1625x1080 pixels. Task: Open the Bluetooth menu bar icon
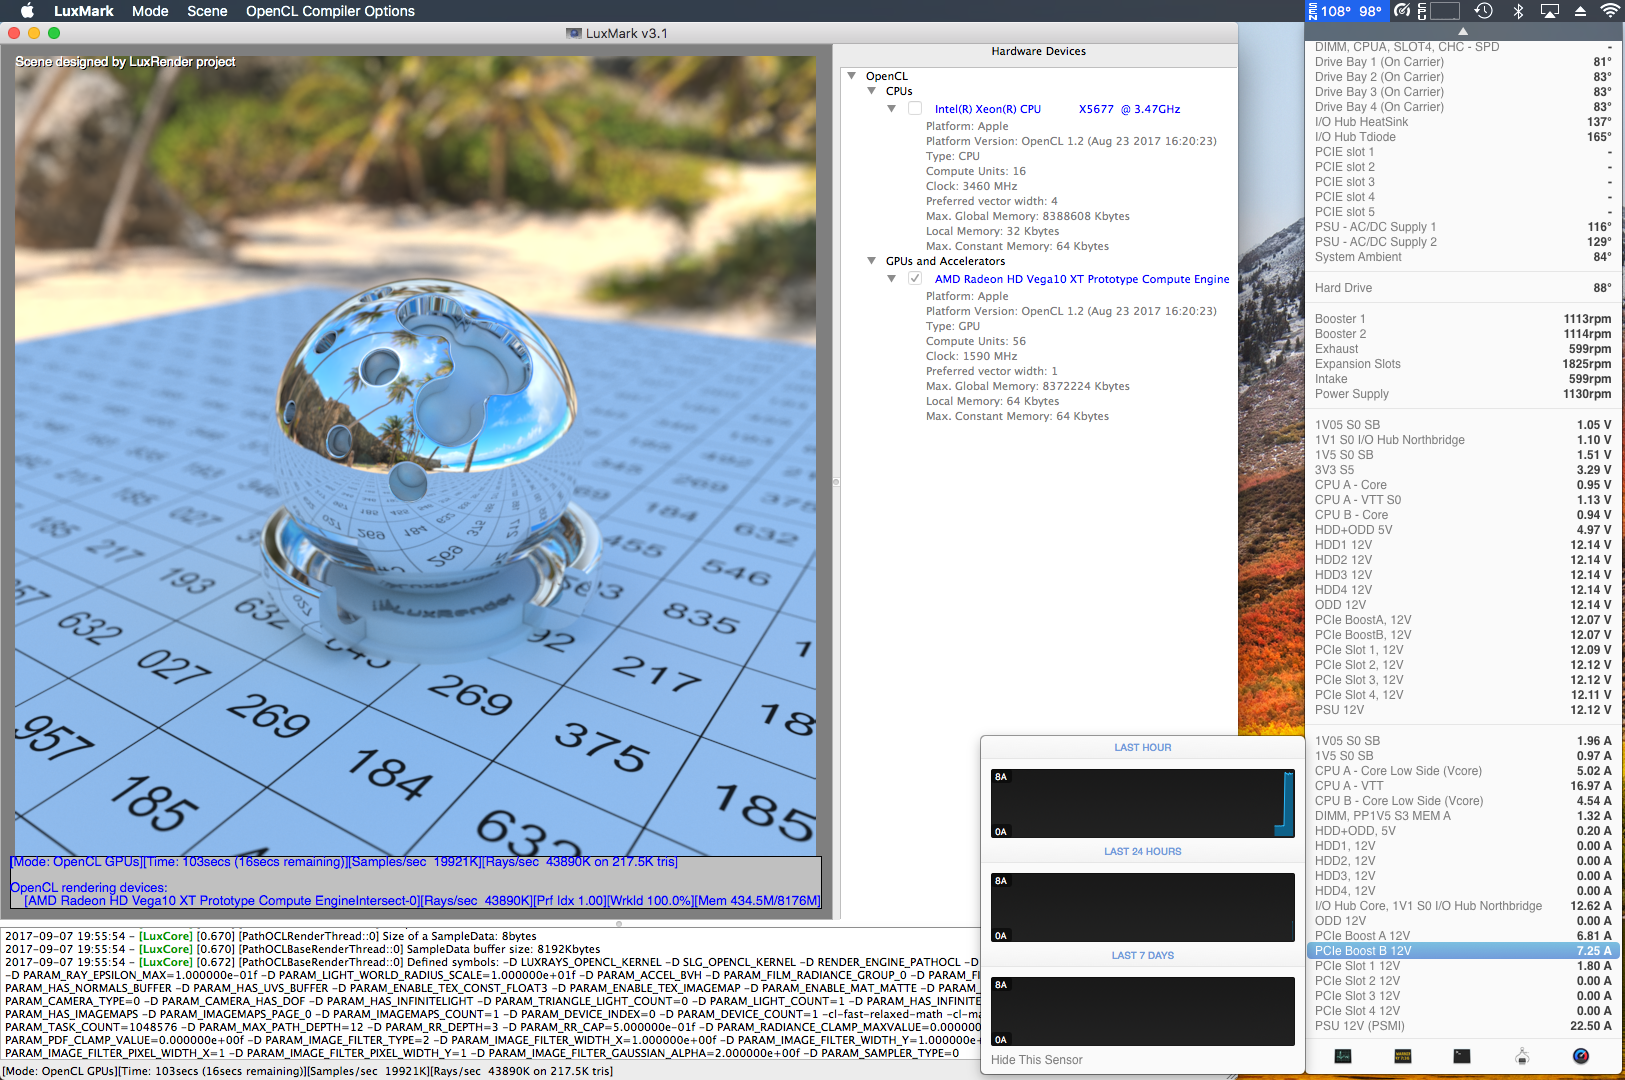pos(1518,11)
